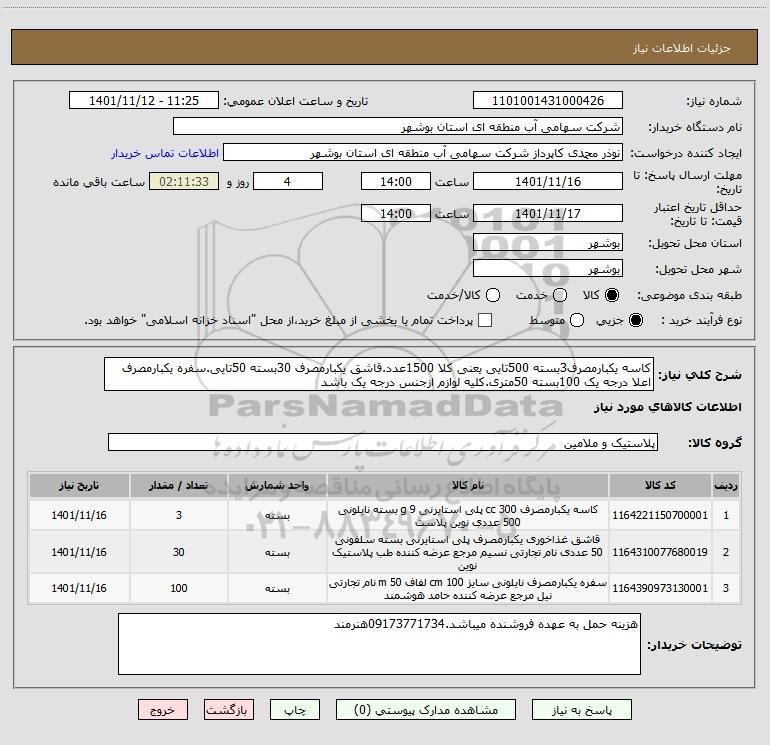Click the remaining days field showing 4

[288, 181]
